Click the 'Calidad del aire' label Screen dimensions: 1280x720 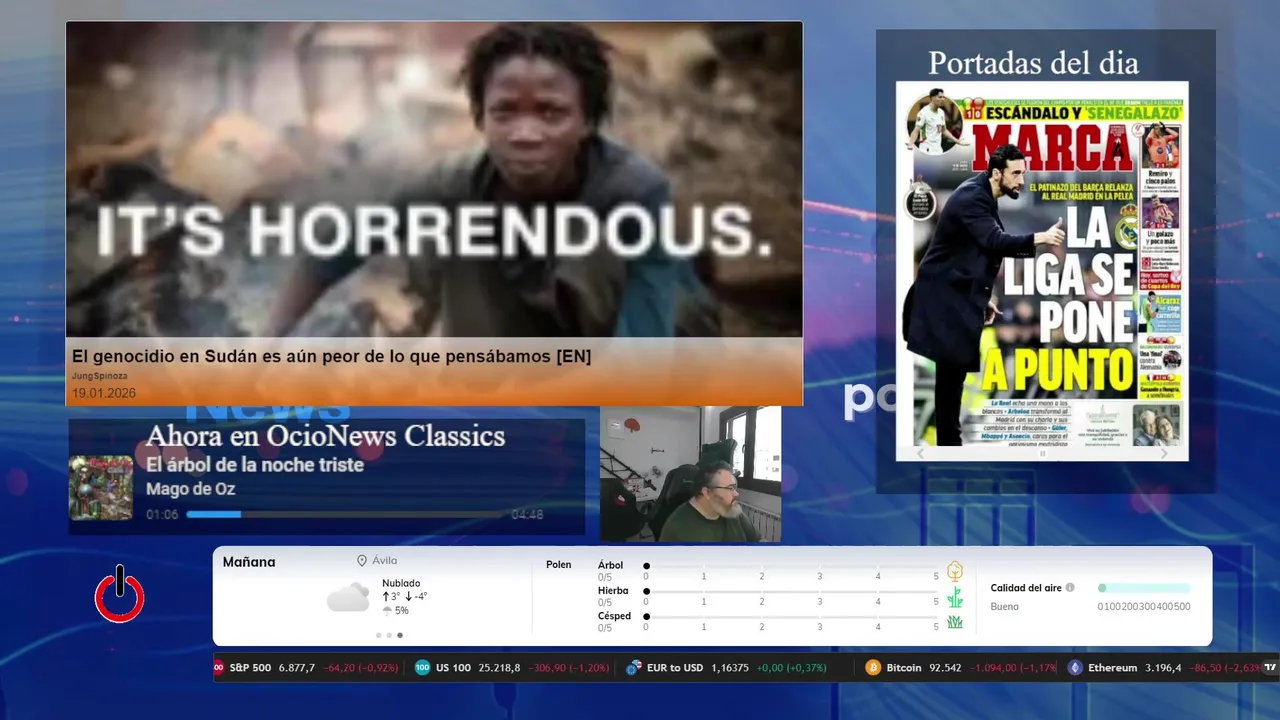point(1026,588)
